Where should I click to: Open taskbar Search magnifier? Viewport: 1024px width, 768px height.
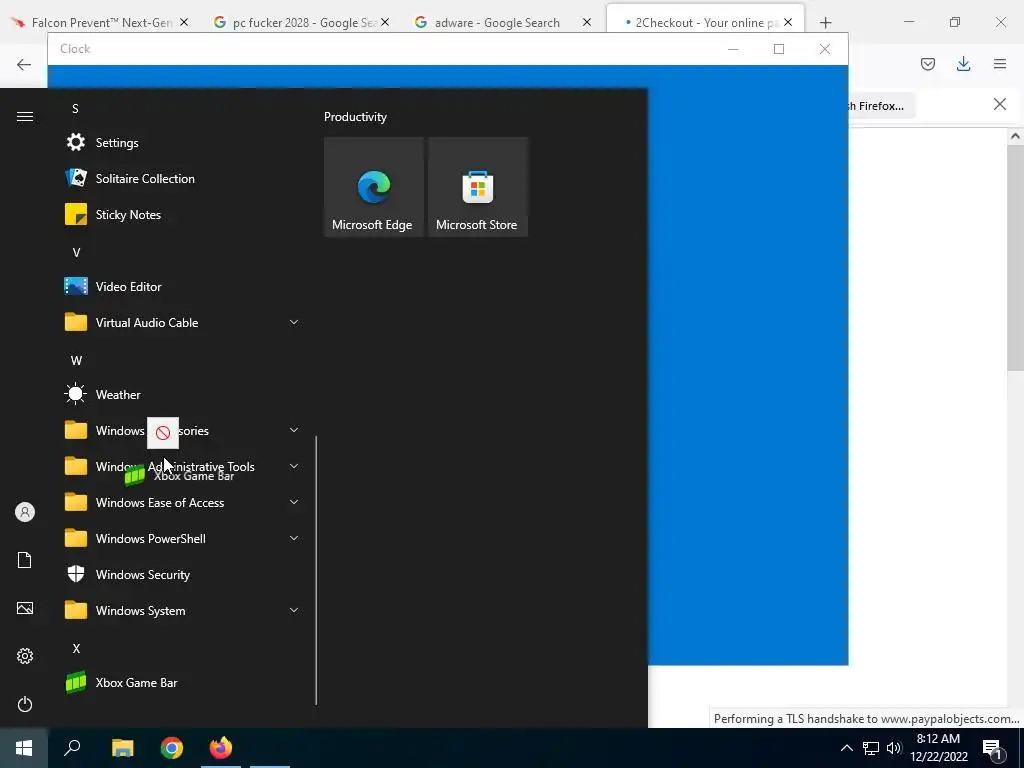point(72,748)
